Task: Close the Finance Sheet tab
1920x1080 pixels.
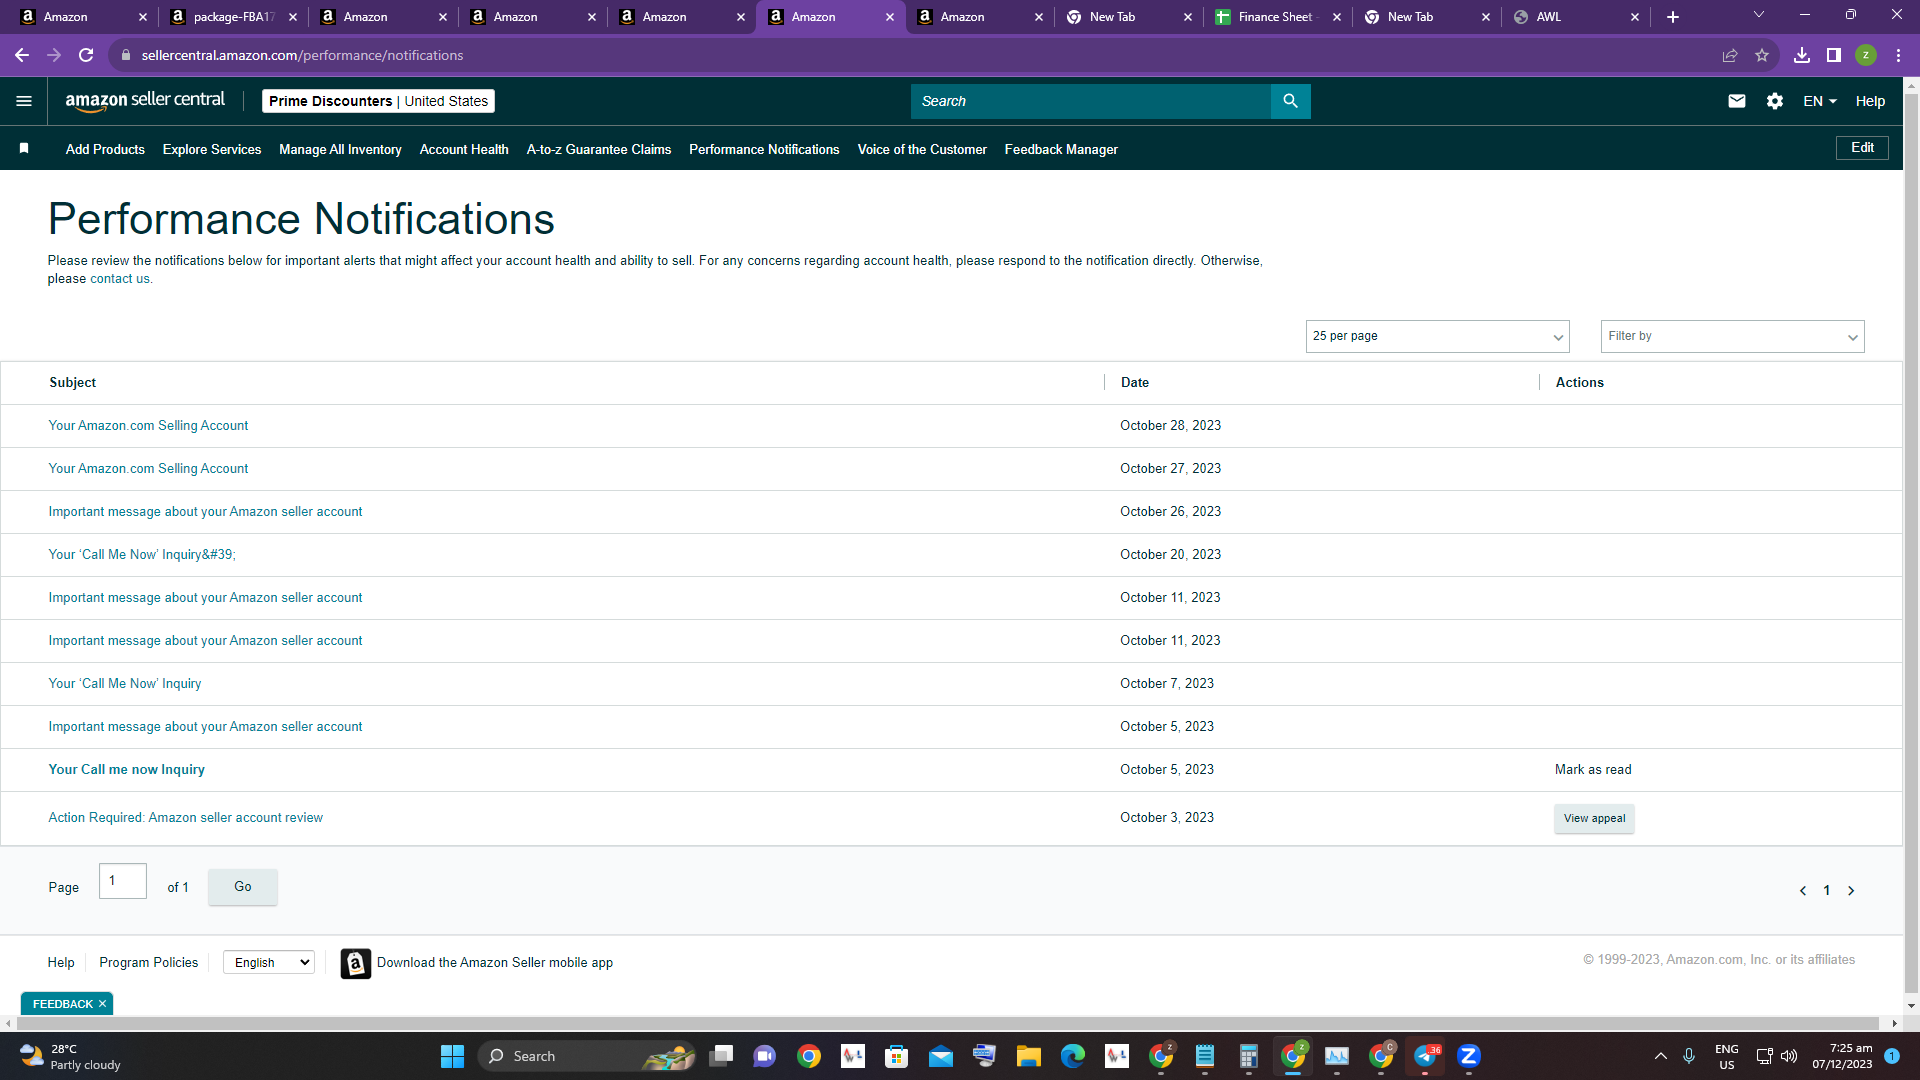Action: [x=1337, y=17]
